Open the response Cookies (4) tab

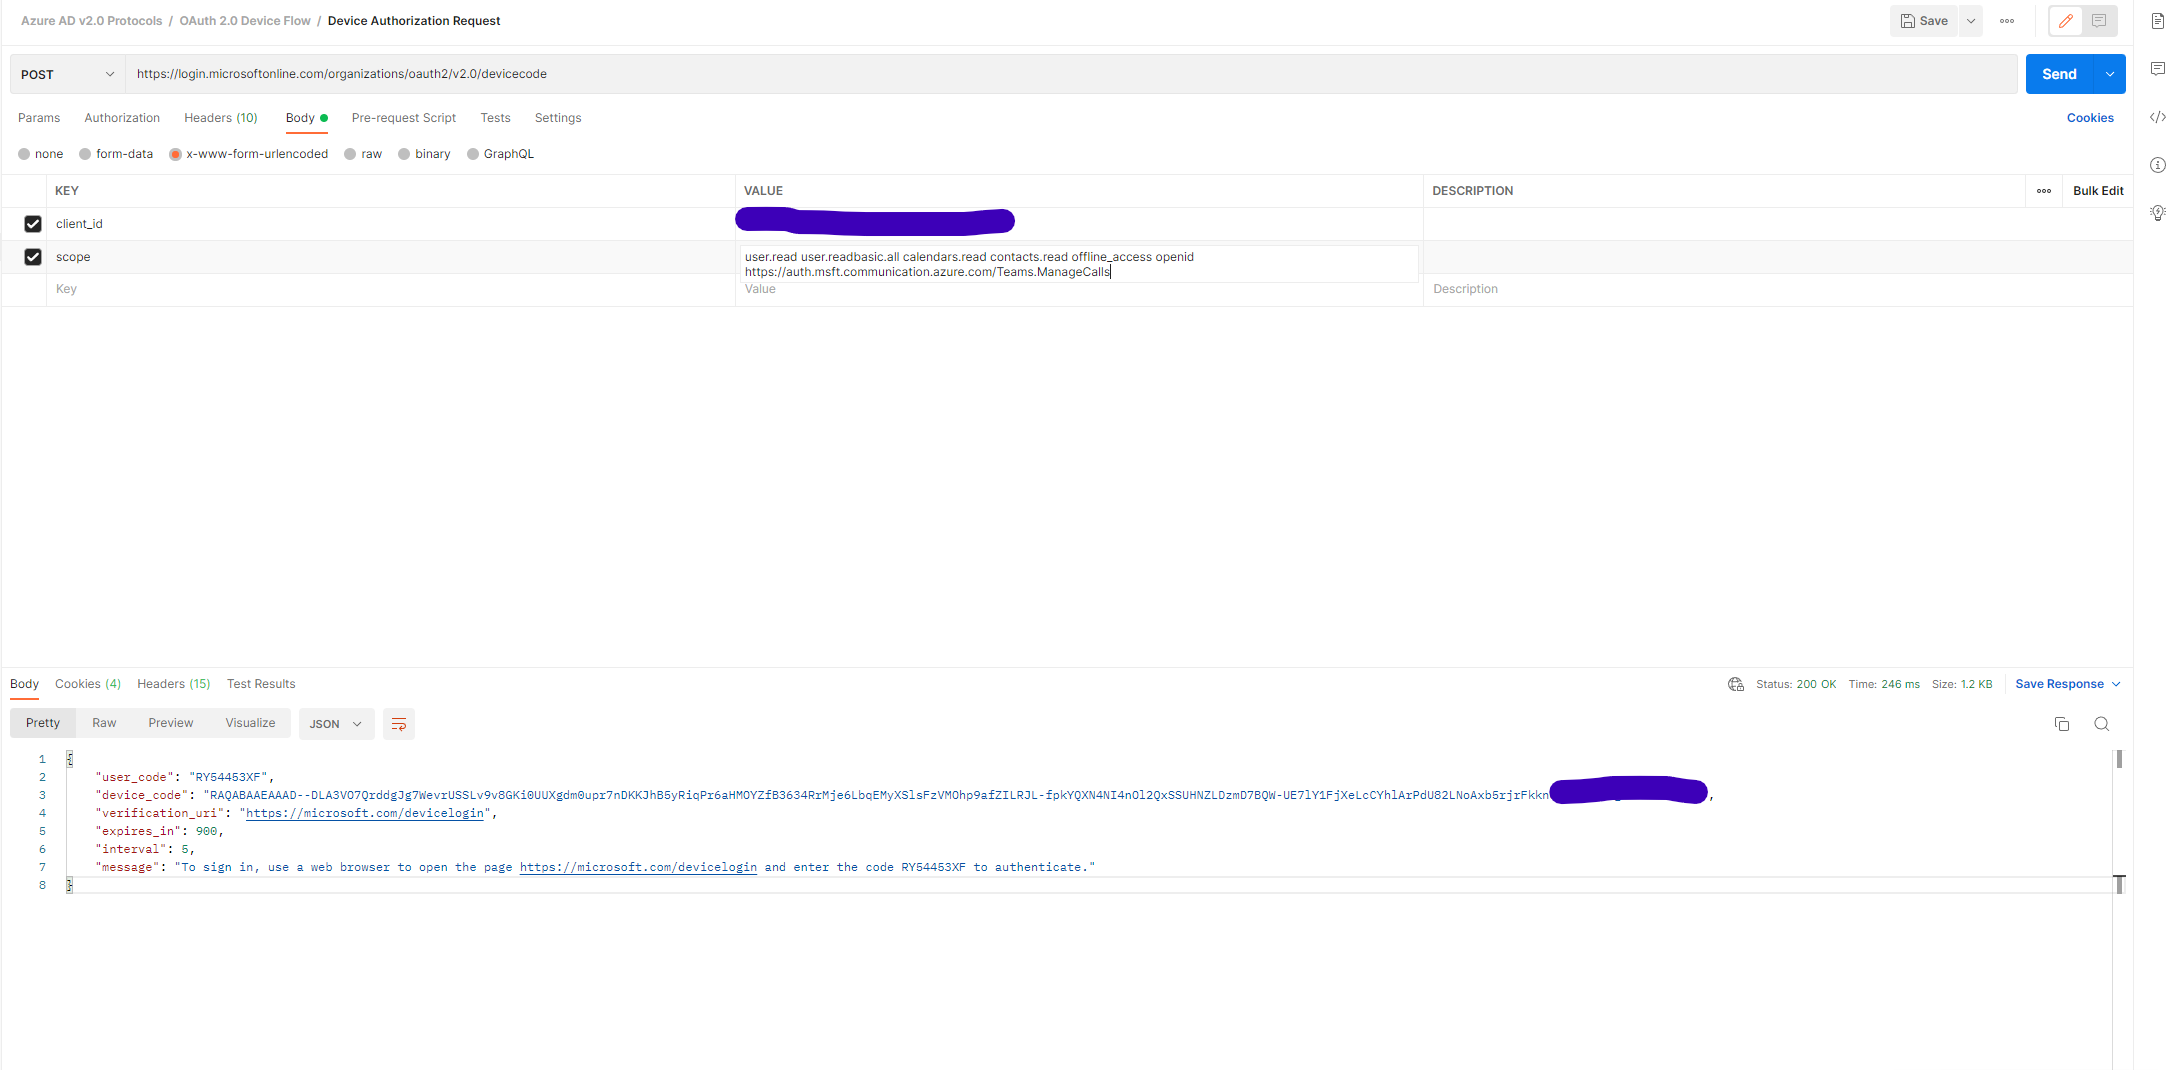coord(88,684)
